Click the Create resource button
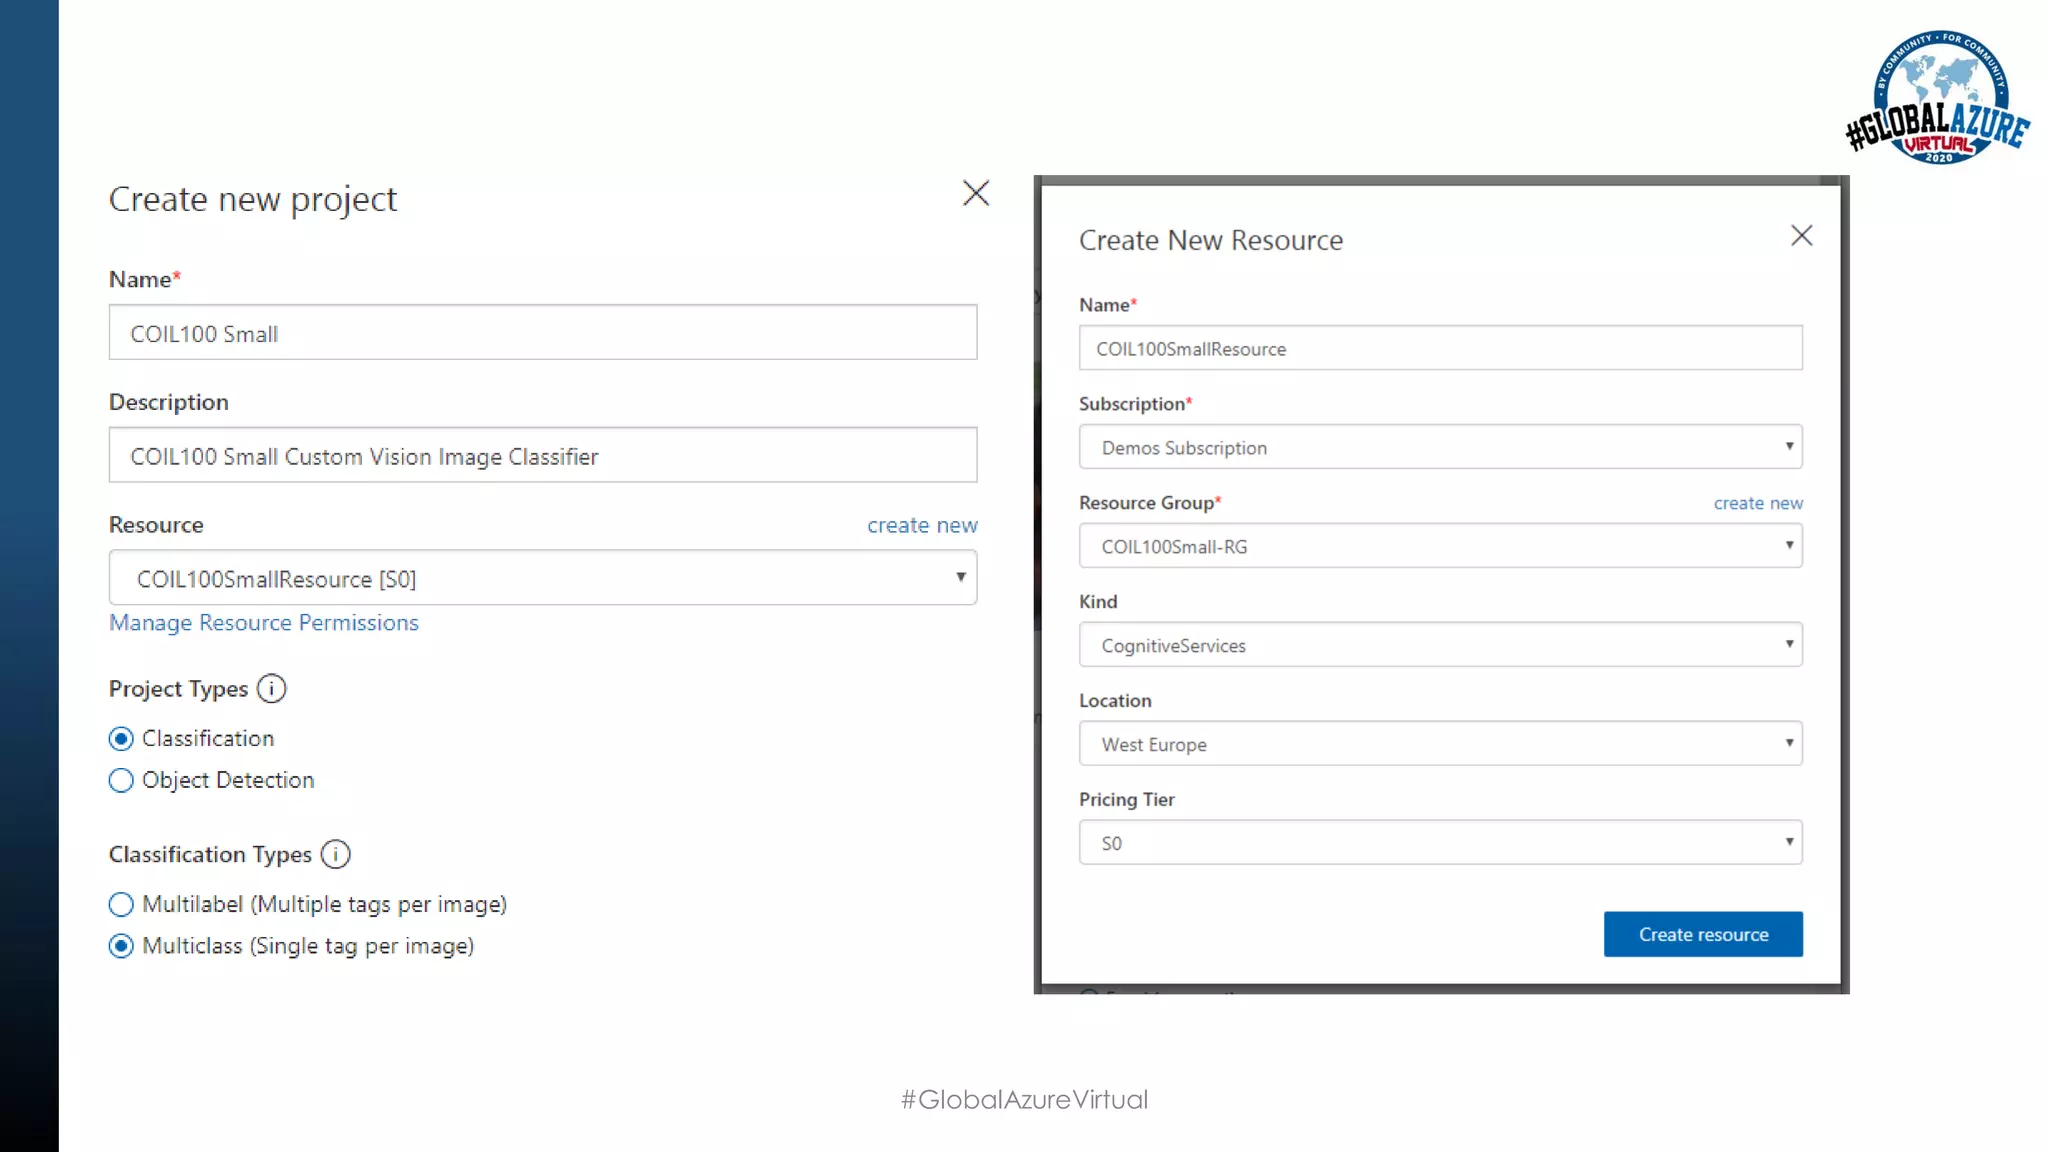Image resolution: width=2048 pixels, height=1152 pixels. 1703,934
